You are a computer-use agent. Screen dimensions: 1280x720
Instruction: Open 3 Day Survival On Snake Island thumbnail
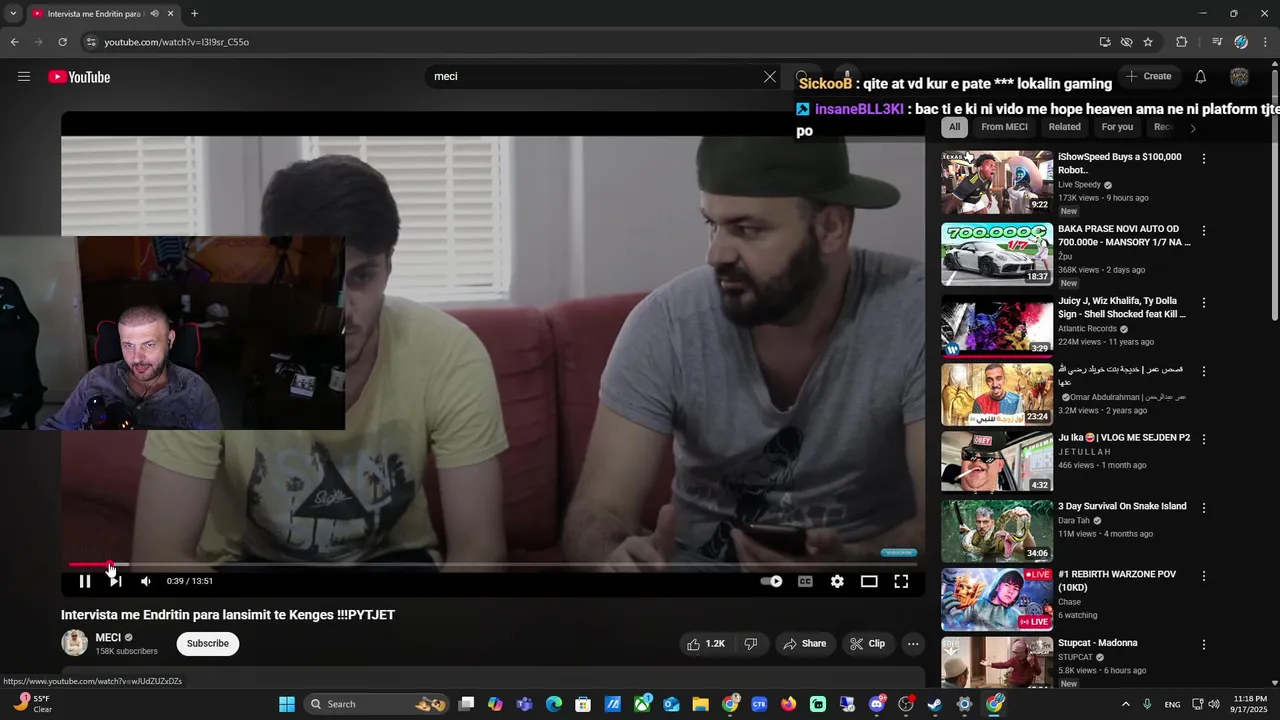(x=997, y=531)
